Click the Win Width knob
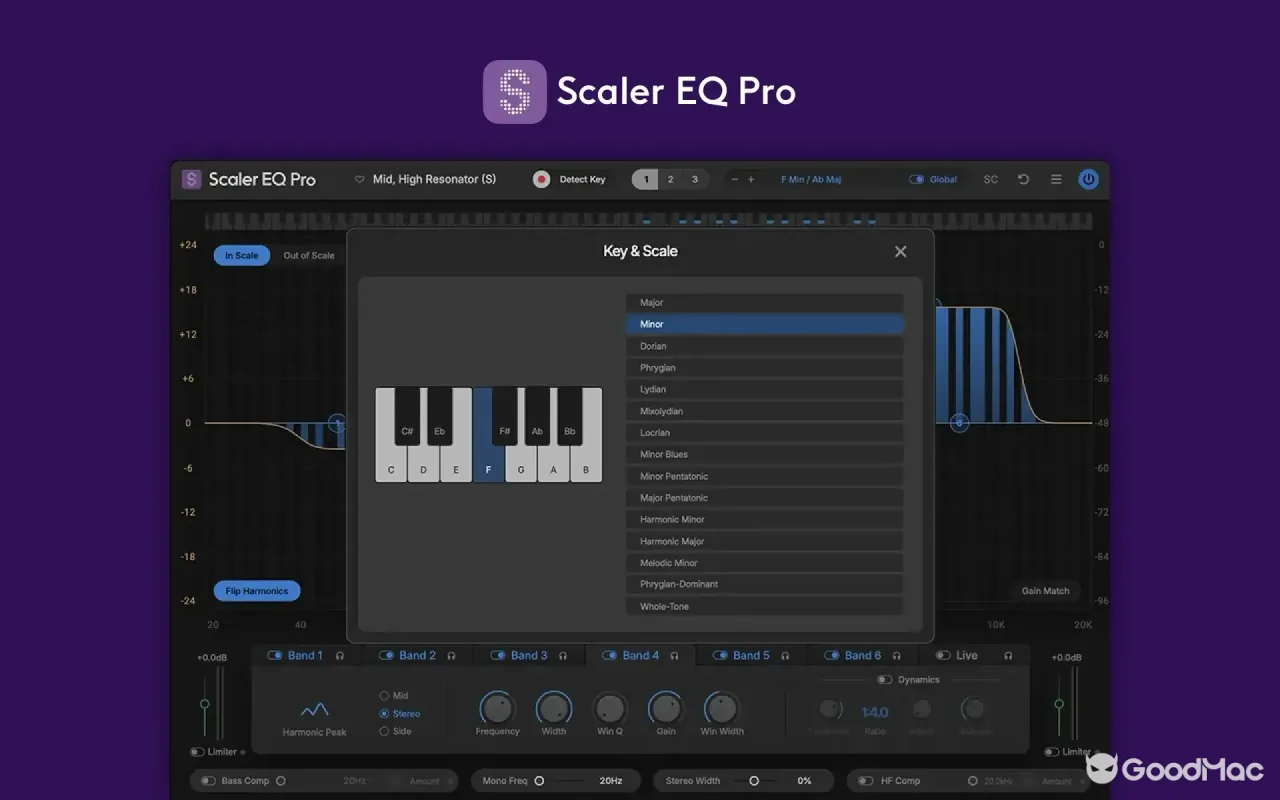Viewport: 1280px width, 800px height. click(722, 709)
